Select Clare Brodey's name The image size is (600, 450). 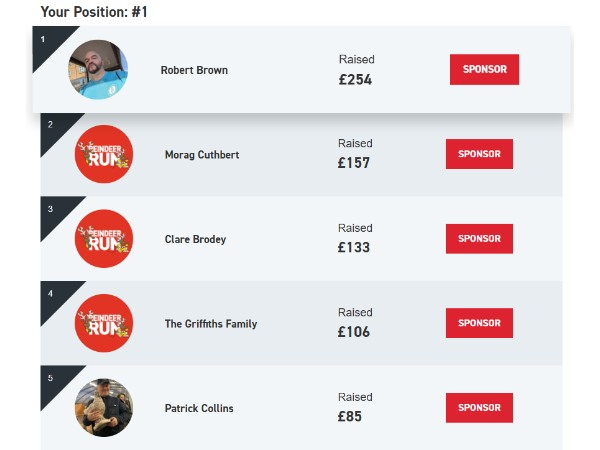point(195,240)
